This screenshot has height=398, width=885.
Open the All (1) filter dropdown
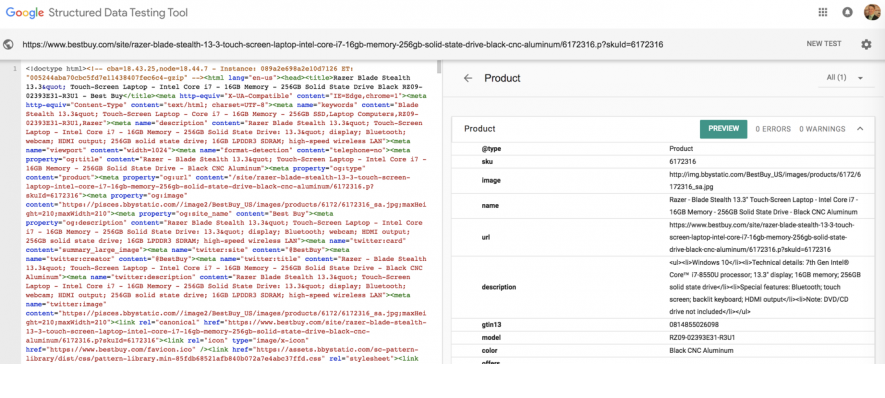(845, 78)
